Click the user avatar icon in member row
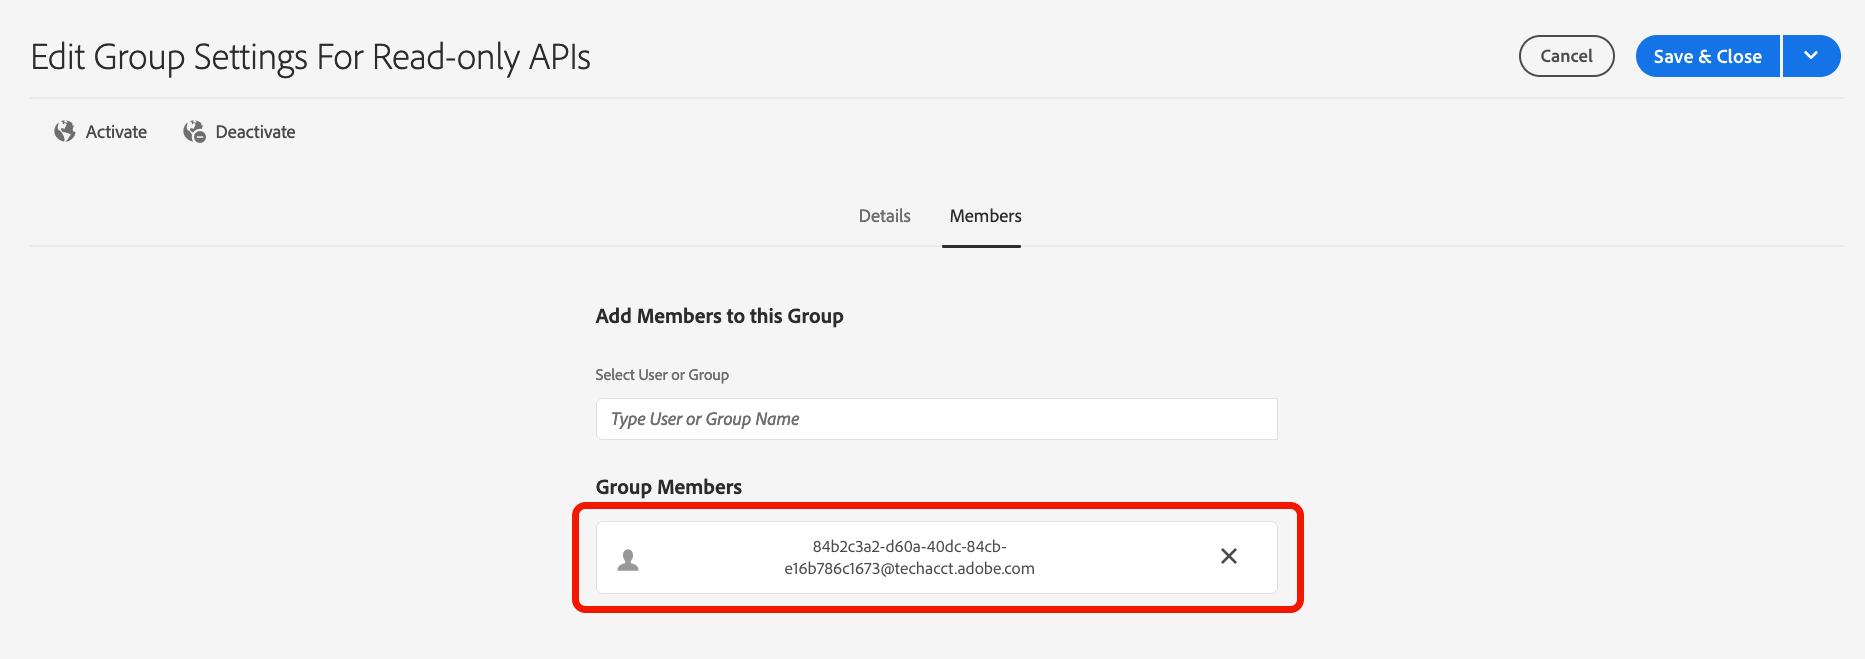Viewport: 1865px width, 659px height. pyautogui.click(x=628, y=559)
